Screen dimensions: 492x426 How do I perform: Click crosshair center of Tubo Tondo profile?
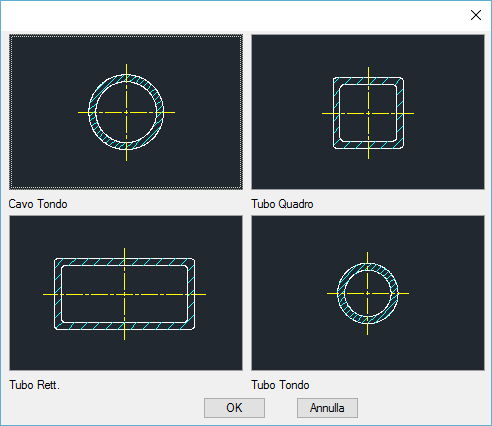click(x=368, y=293)
